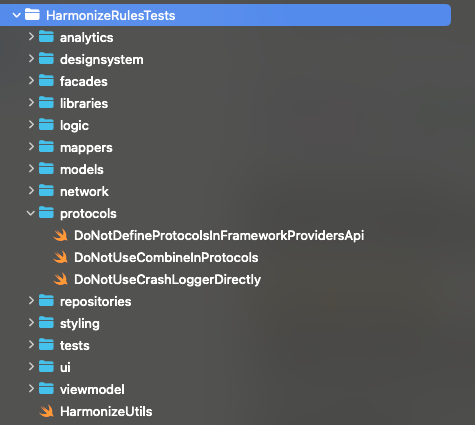Click the Swift icon beside HarmonizeUtils
This screenshot has height=425, width=475.
pyautogui.click(x=46, y=411)
